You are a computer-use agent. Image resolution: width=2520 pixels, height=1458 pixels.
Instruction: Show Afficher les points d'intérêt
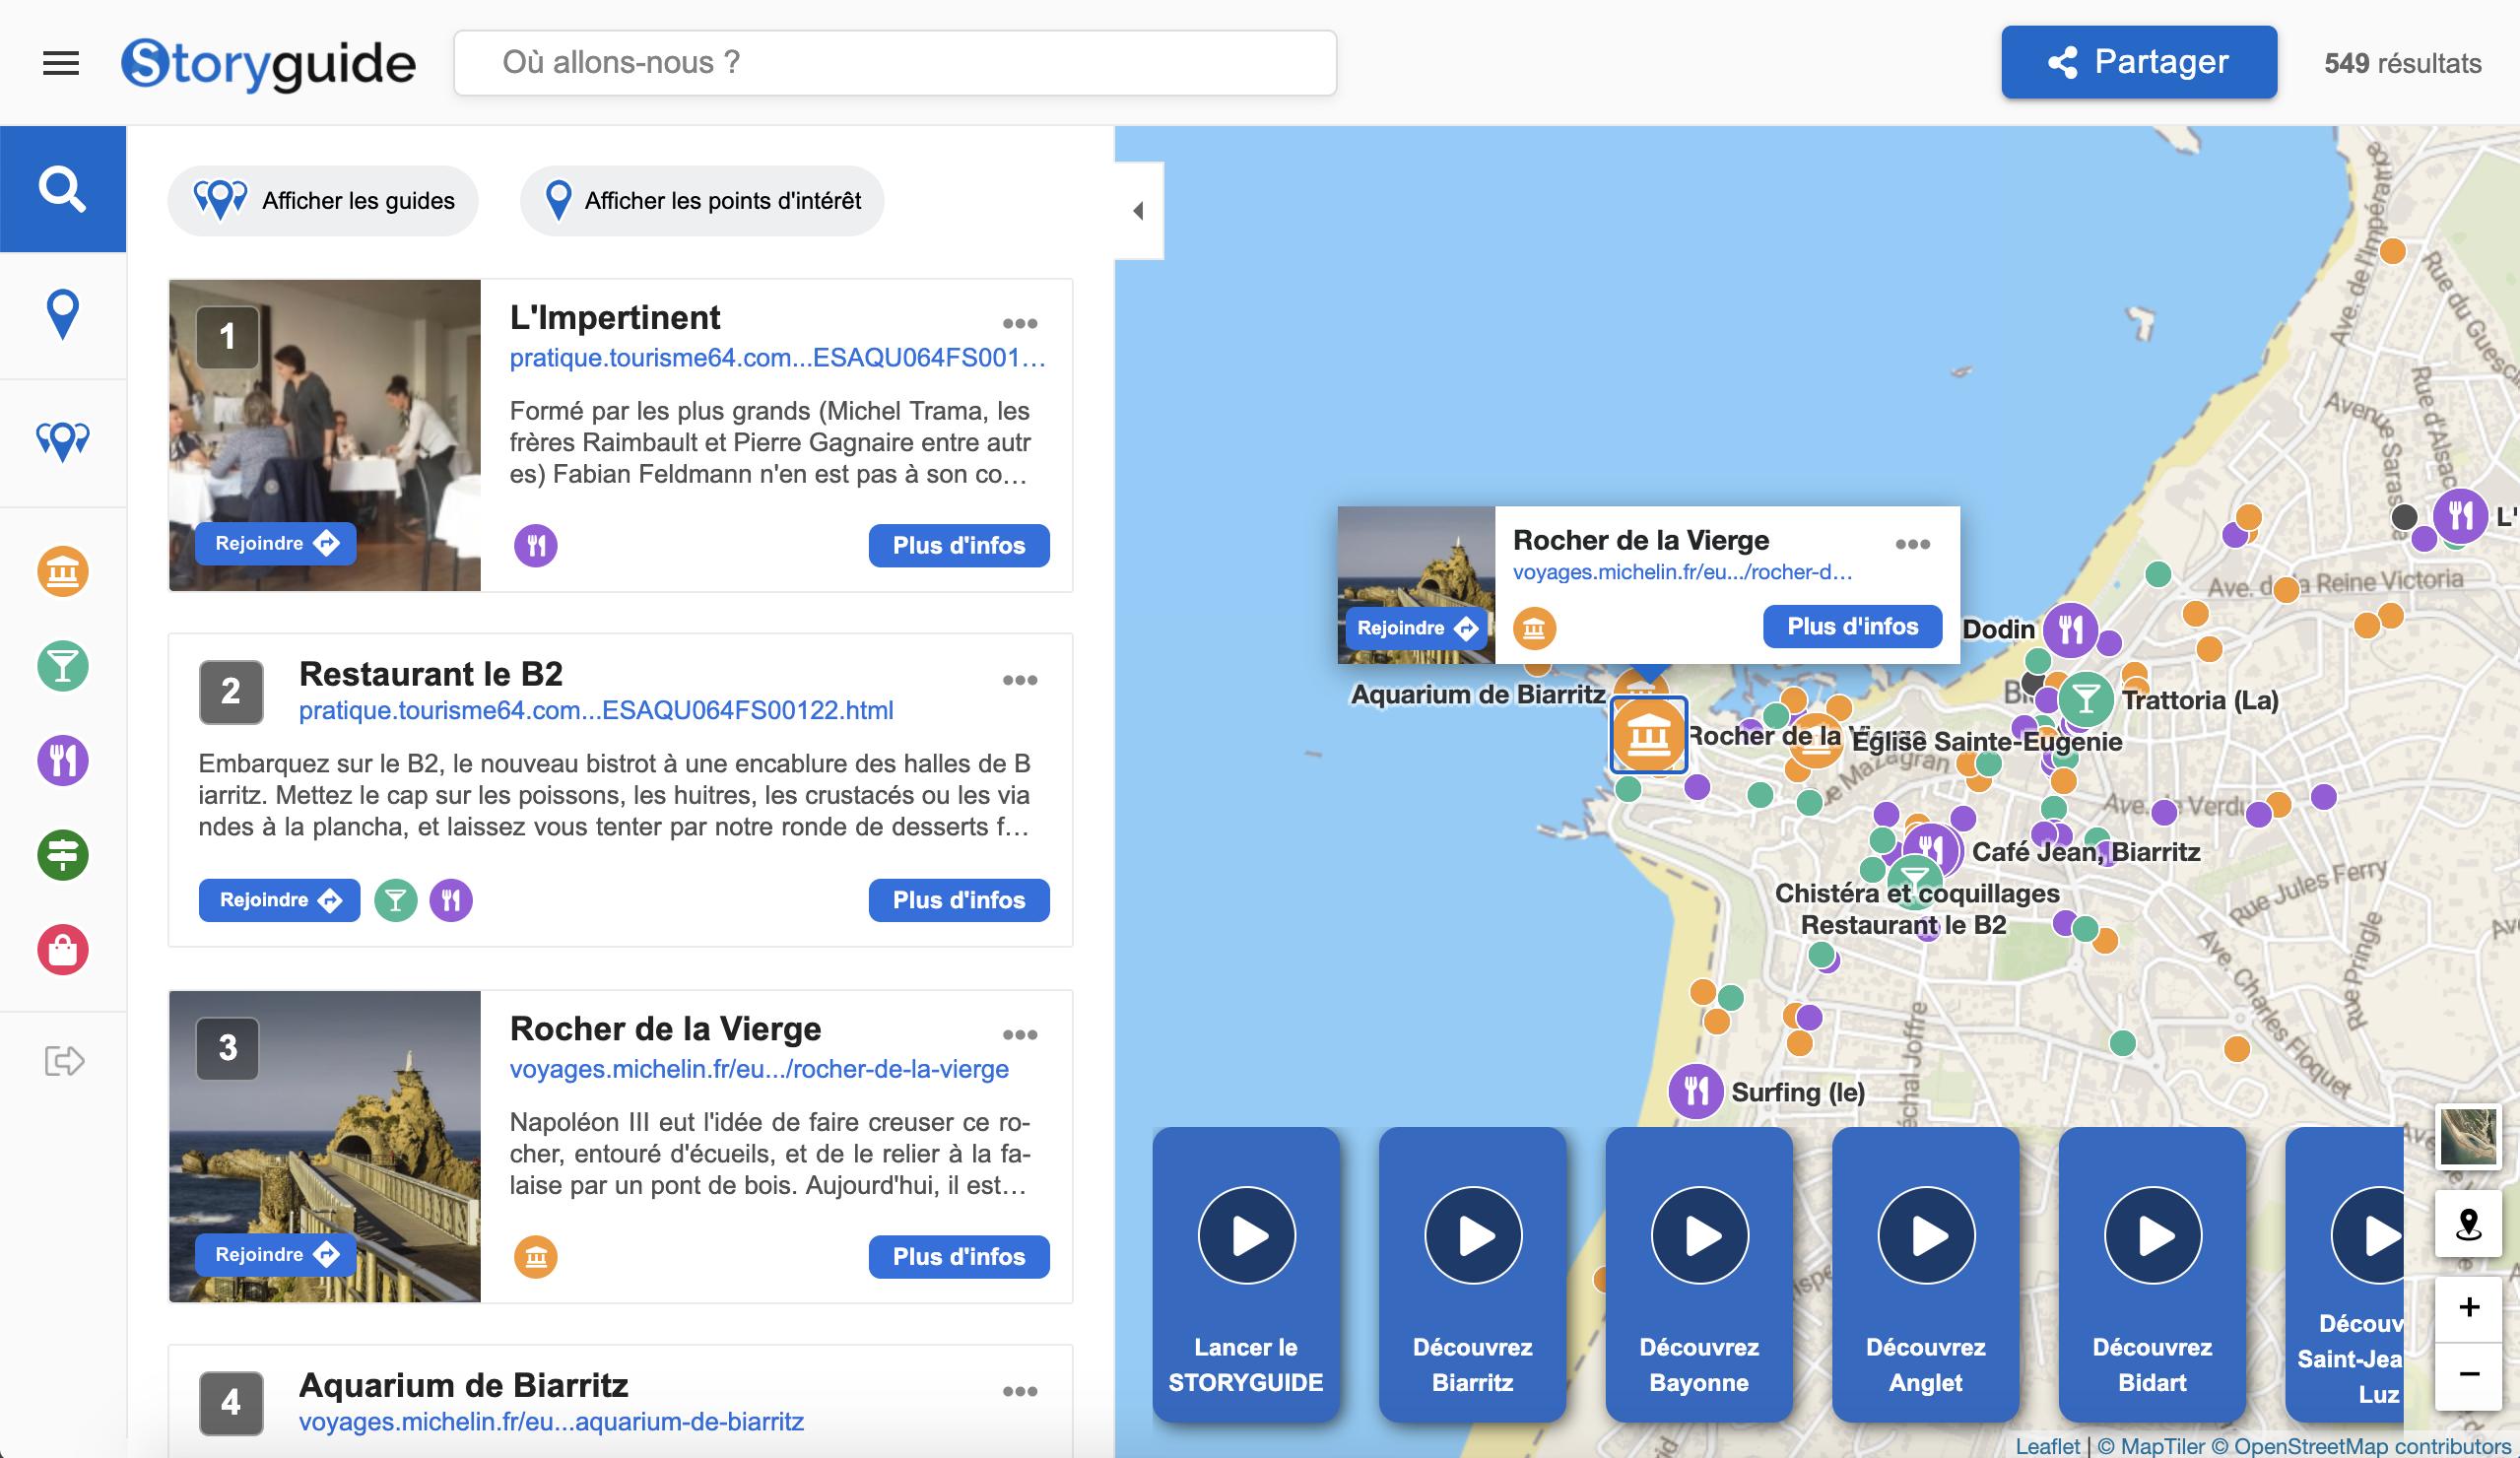[x=702, y=201]
